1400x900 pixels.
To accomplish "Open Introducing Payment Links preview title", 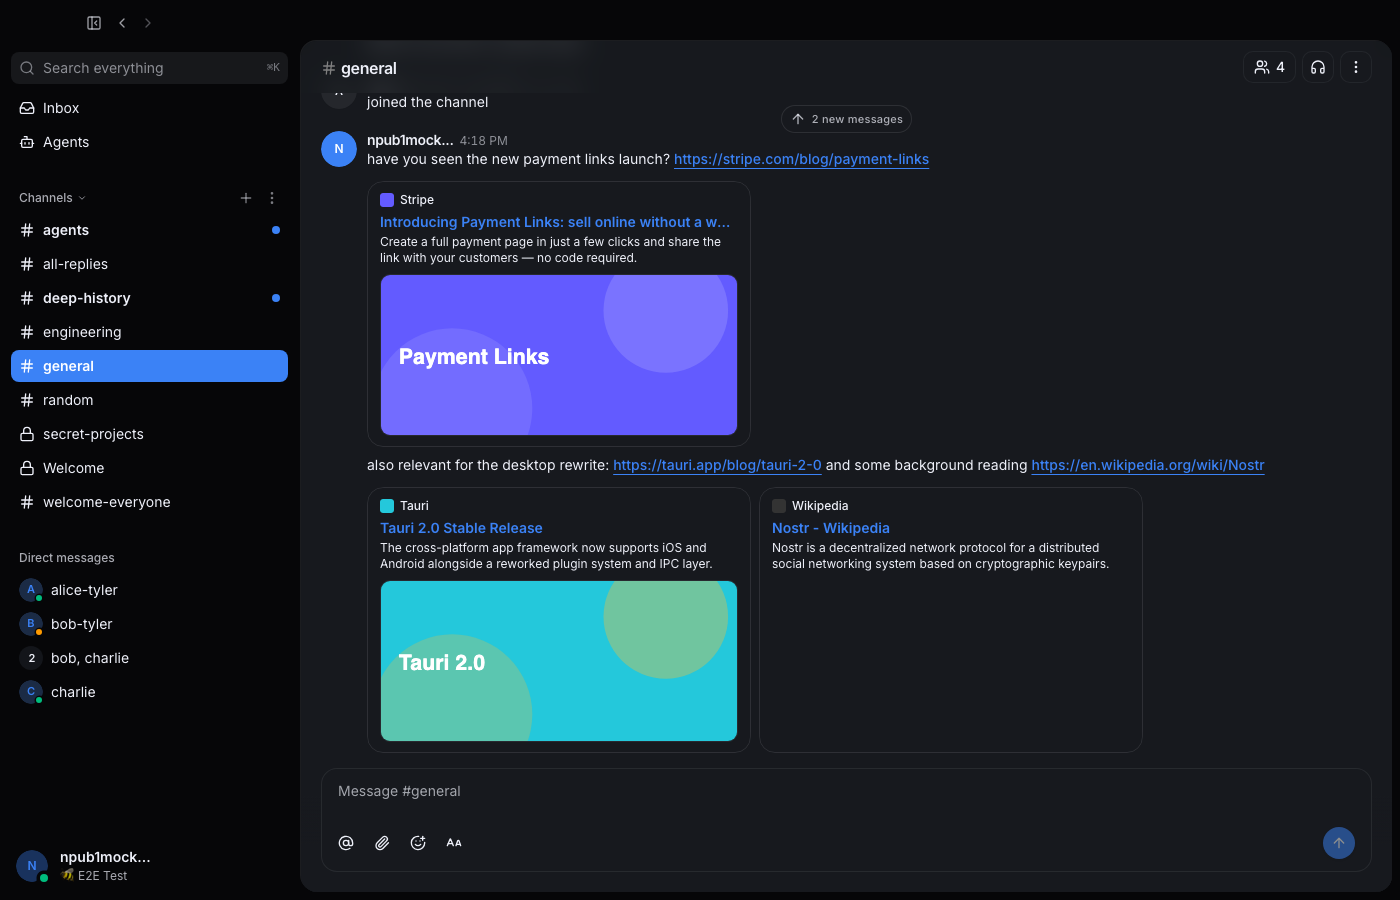I will pyautogui.click(x=555, y=222).
